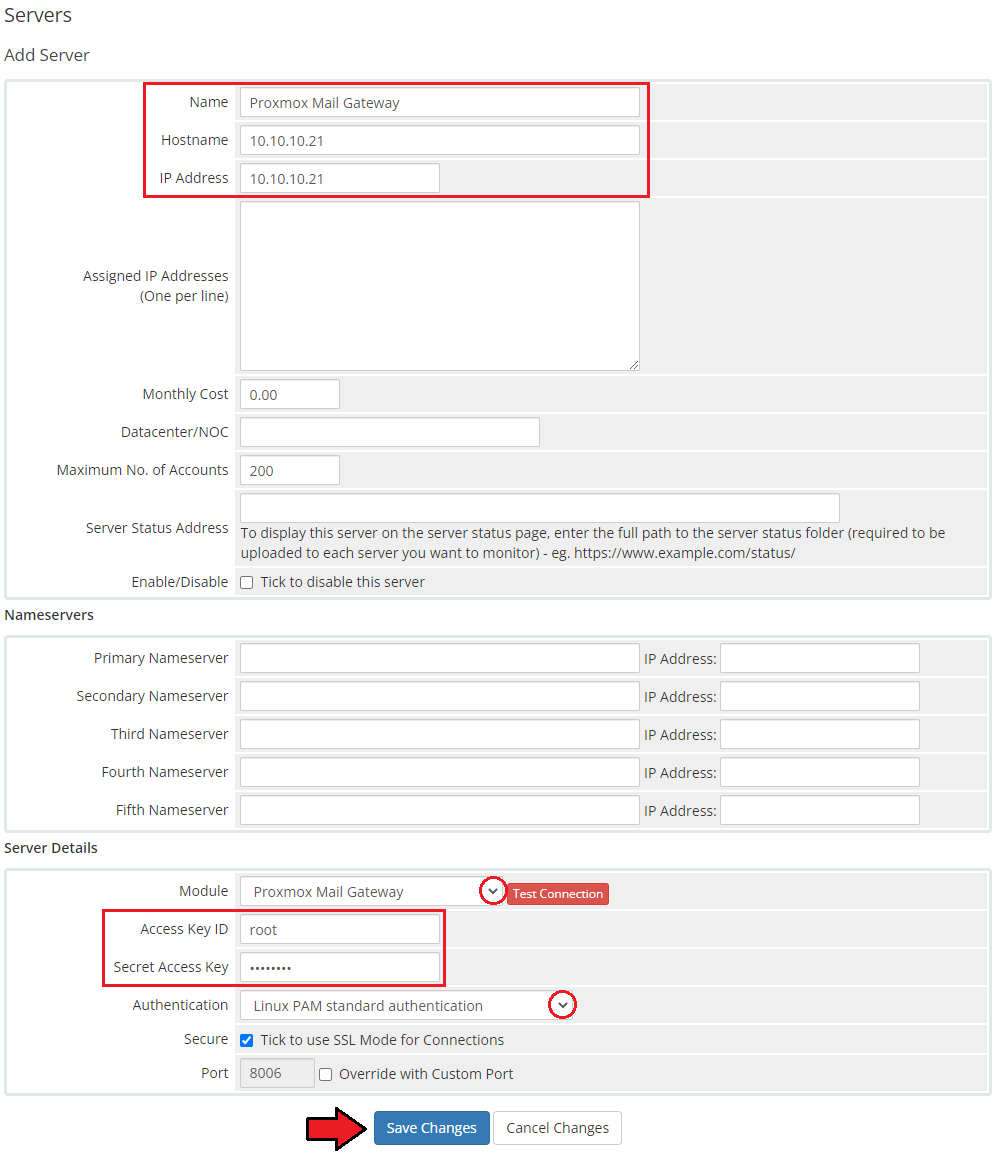Image resolution: width=995 pixels, height=1169 pixels.
Task: Click the Save Changes button
Action: click(x=432, y=1128)
